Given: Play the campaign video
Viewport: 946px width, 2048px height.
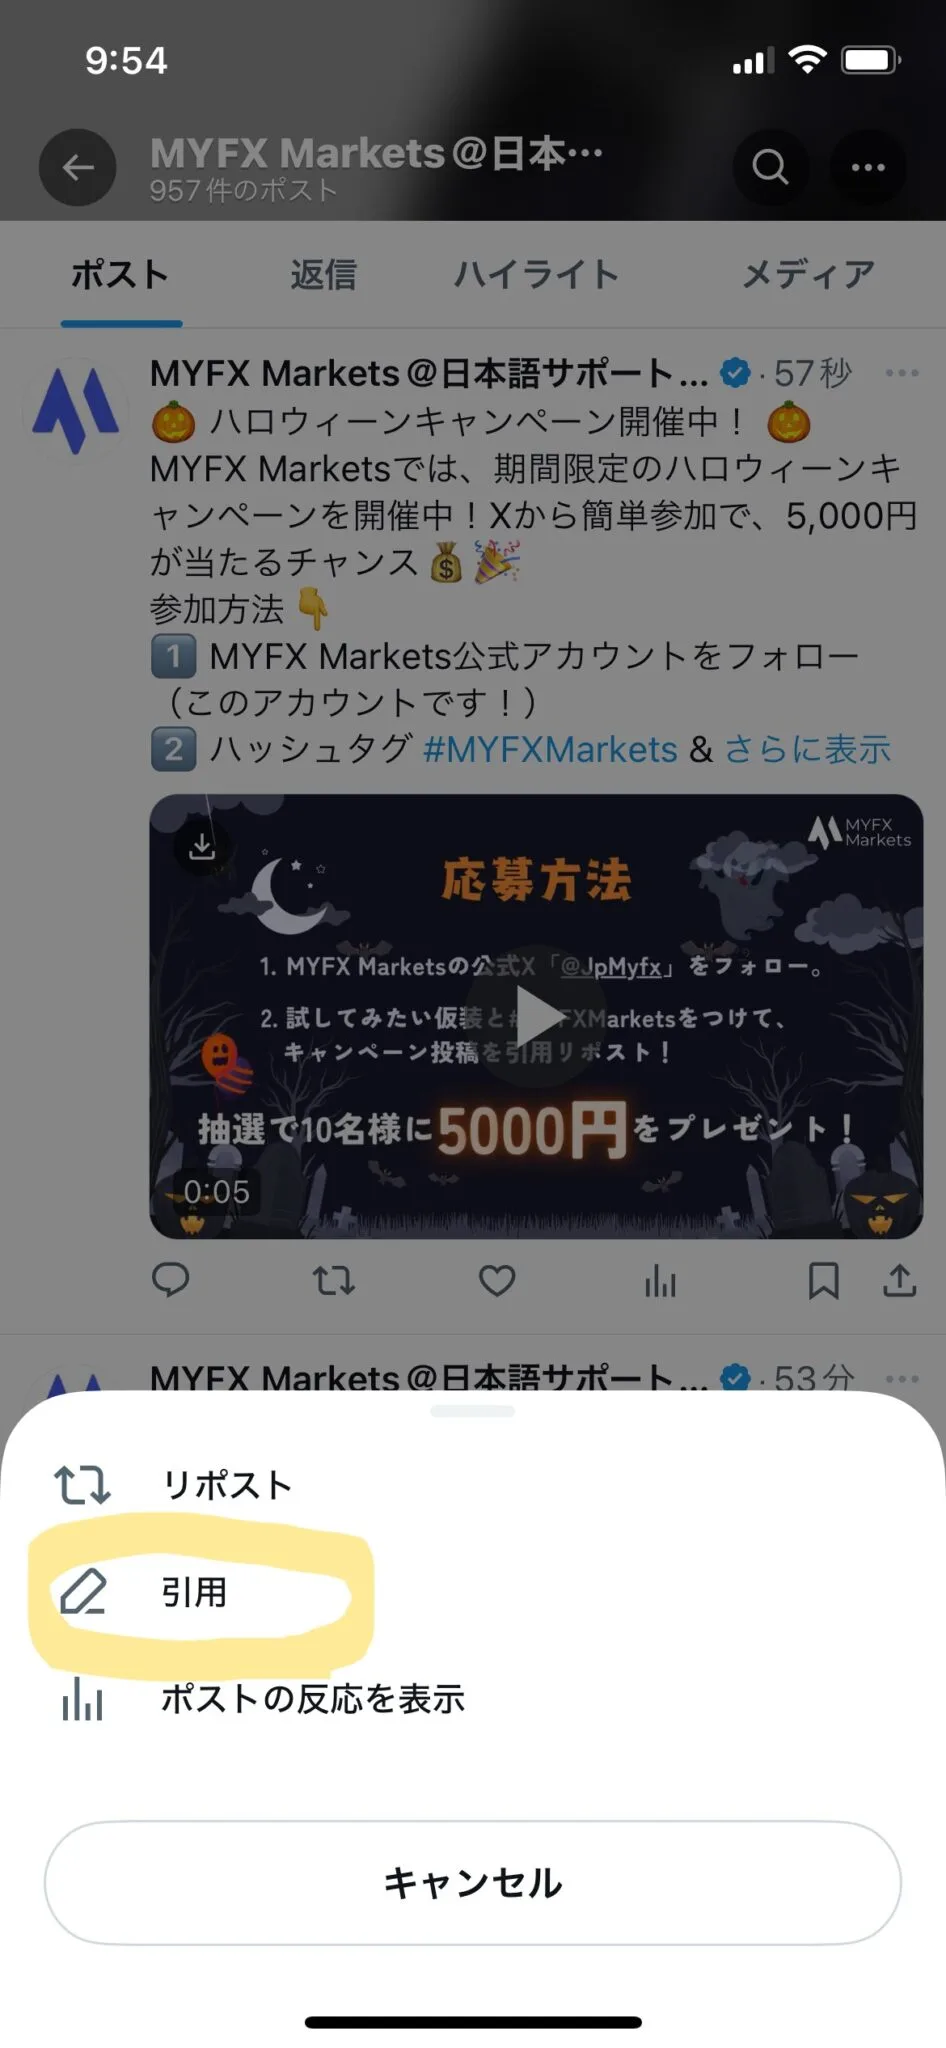Looking at the screenshot, I should click(x=537, y=1017).
